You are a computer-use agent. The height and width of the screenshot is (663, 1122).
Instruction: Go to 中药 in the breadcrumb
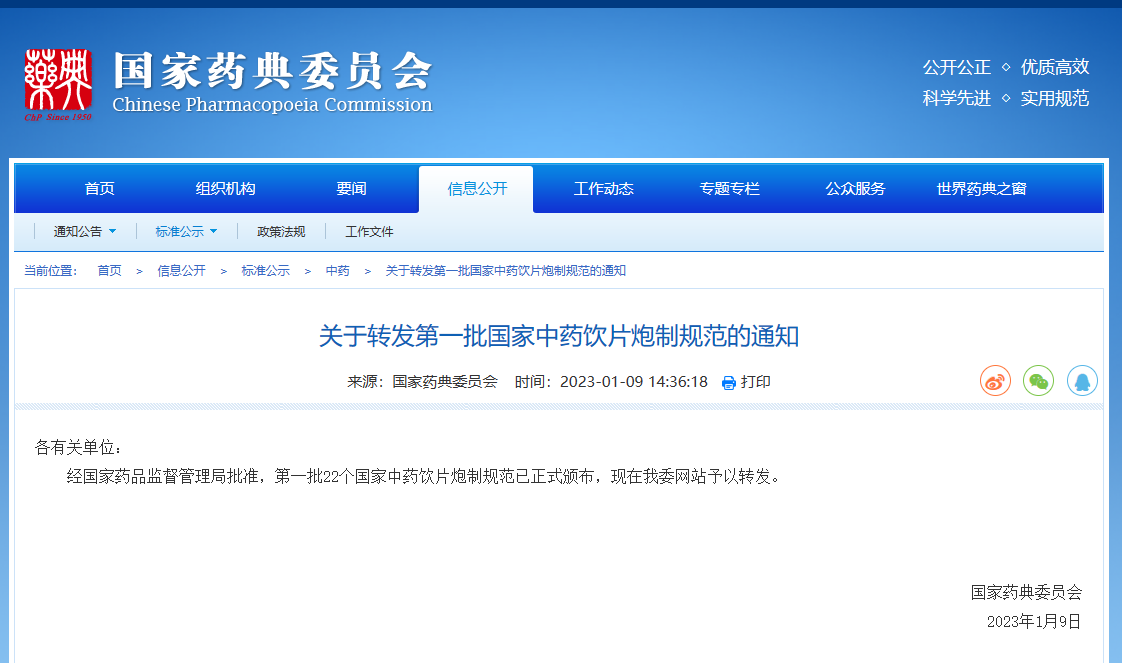click(338, 270)
